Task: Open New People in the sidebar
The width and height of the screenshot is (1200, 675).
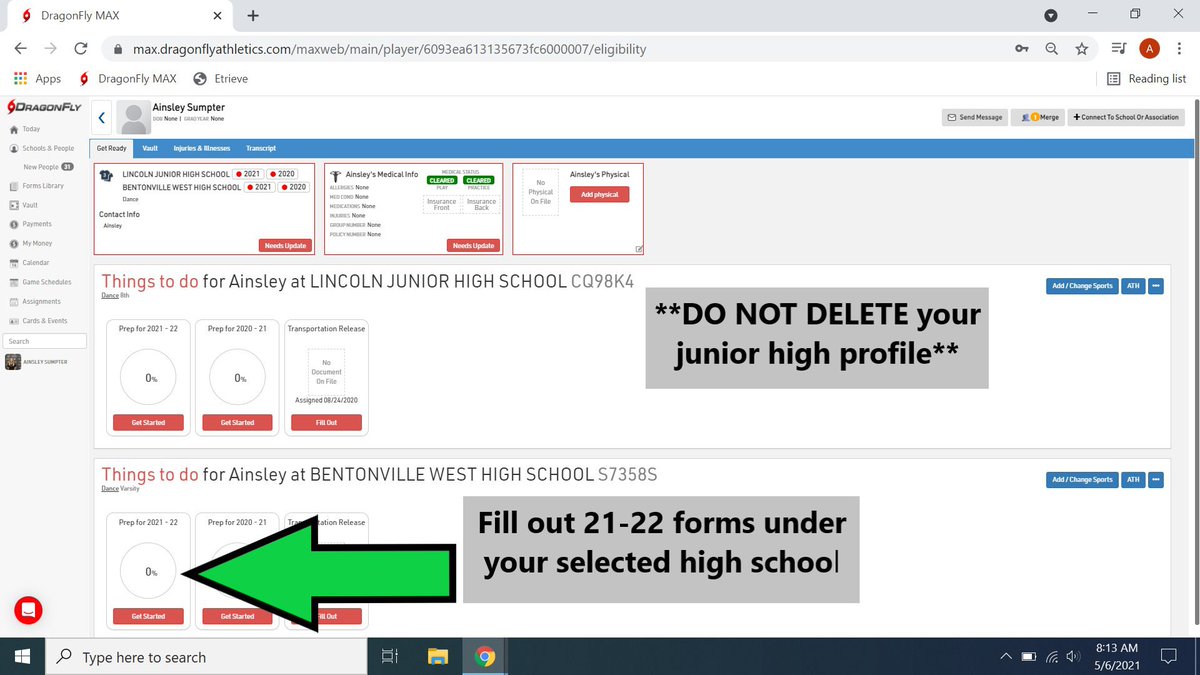Action: (48, 167)
